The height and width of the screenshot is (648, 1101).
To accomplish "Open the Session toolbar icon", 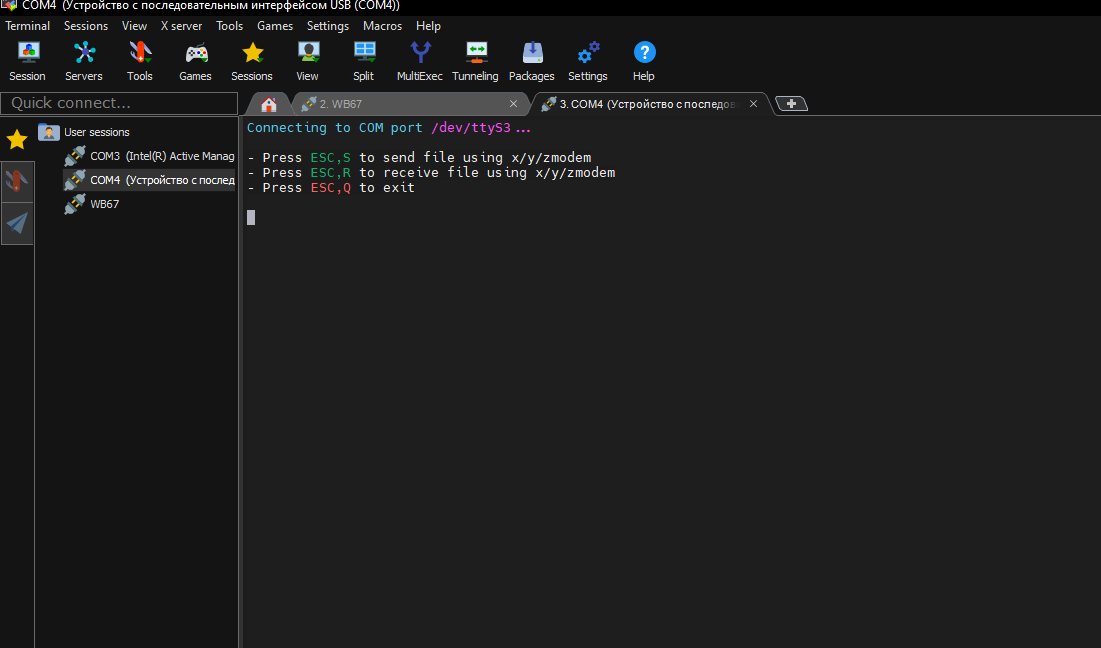I will [x=27, y=61].
